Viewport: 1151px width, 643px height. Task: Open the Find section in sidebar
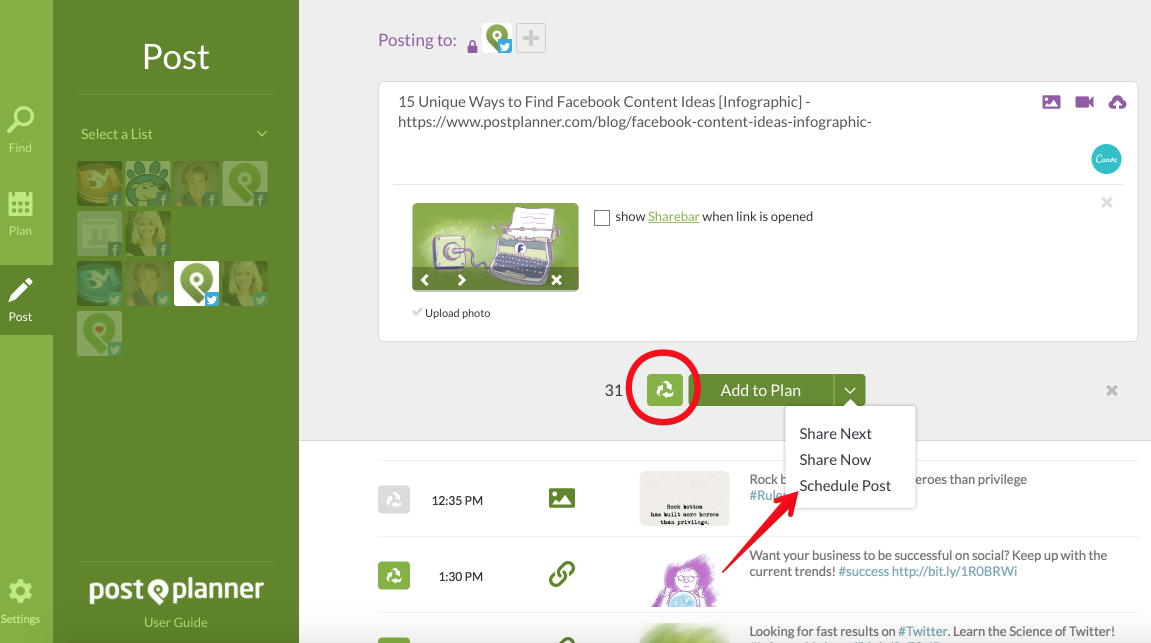(20, 130)
